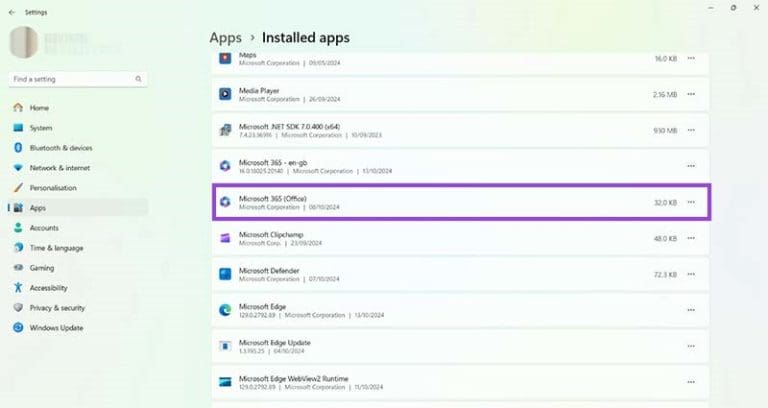
Task: Open the three-dot menu for Microsoft 365 (Office)
Action: pyautogui.click(x=691, y=202)
